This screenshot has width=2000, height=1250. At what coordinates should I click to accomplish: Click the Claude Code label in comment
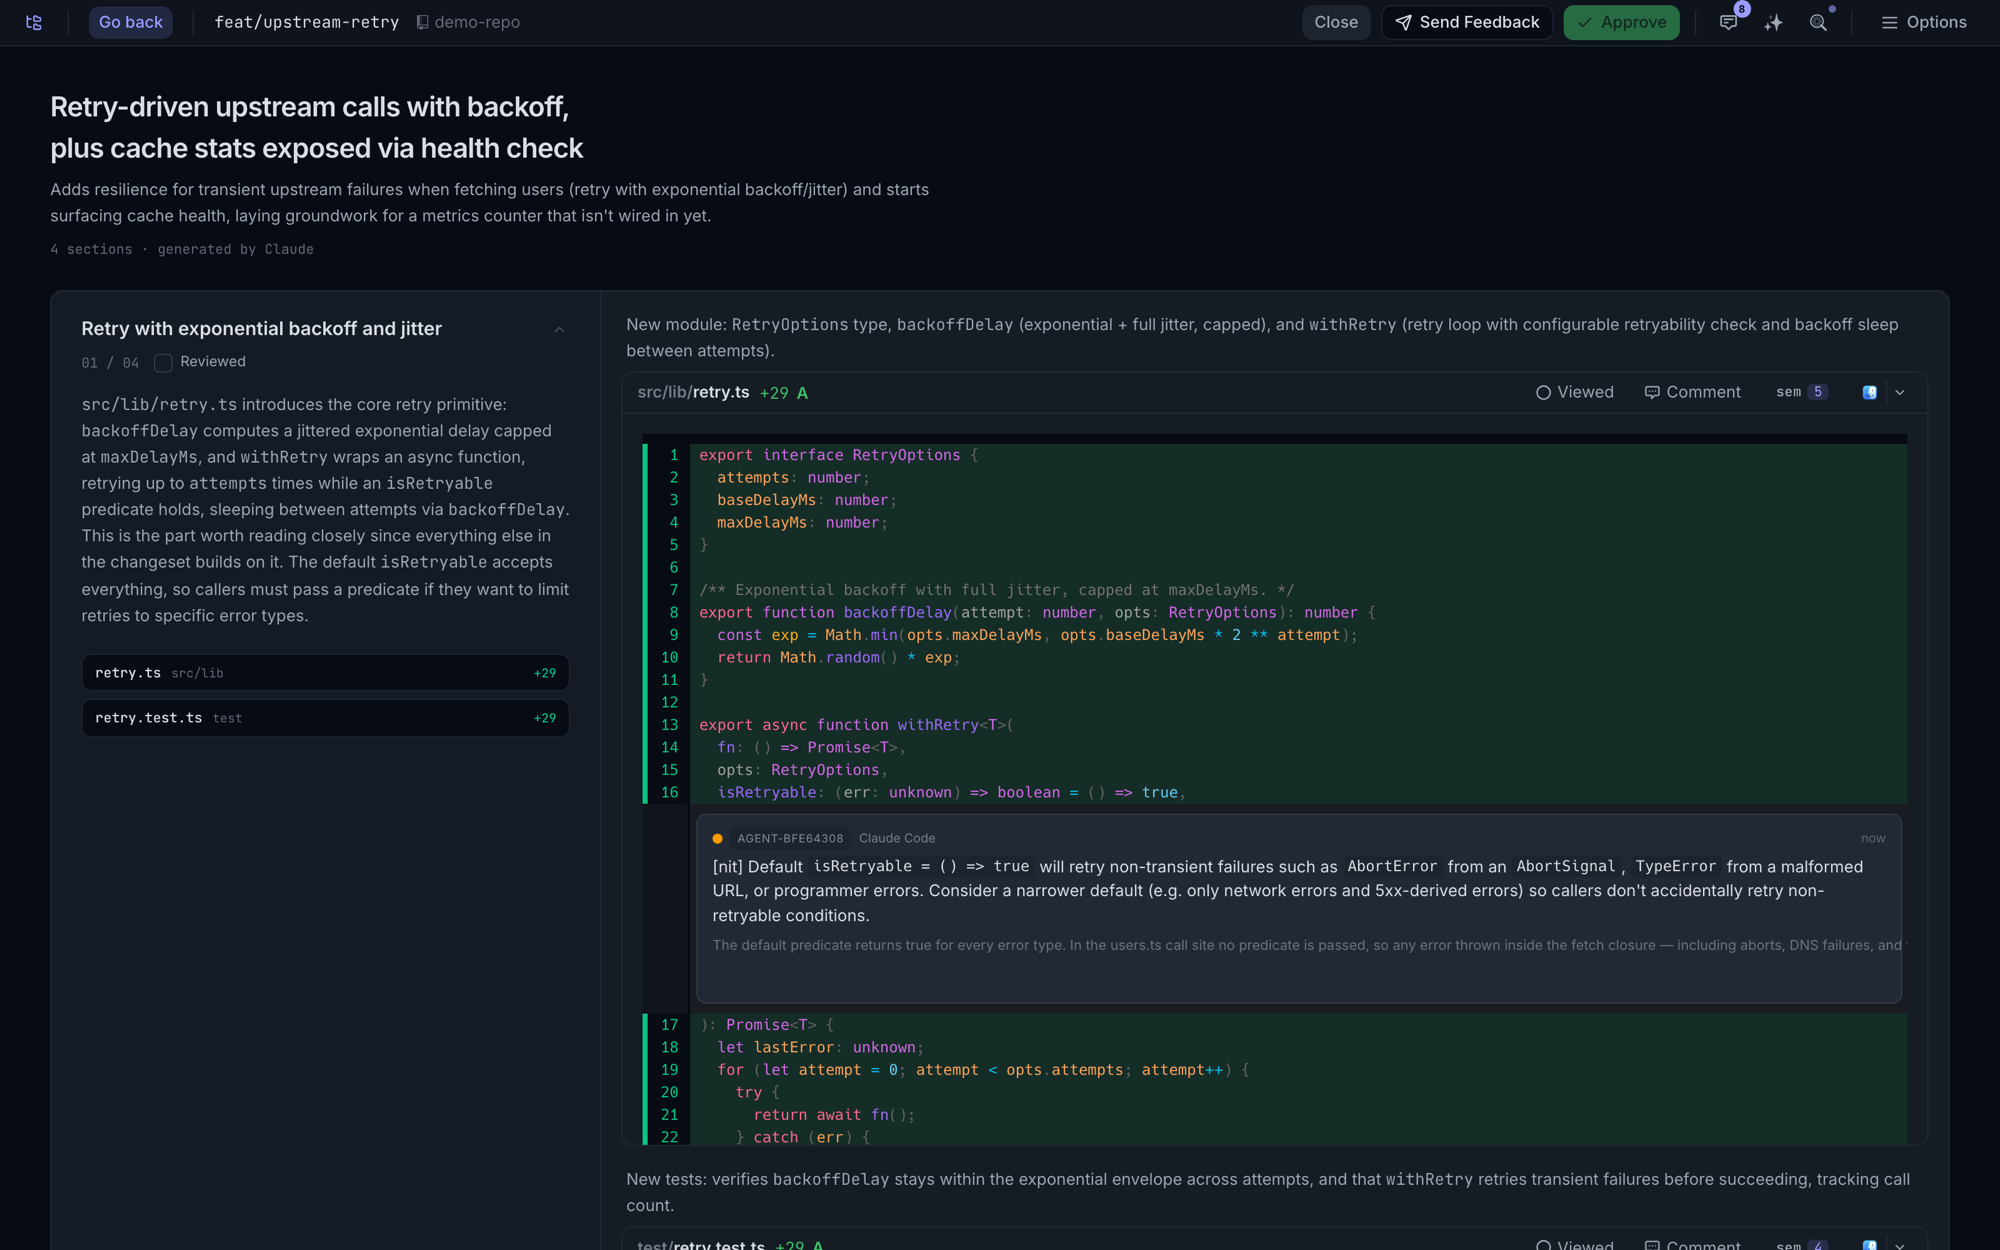897,838
